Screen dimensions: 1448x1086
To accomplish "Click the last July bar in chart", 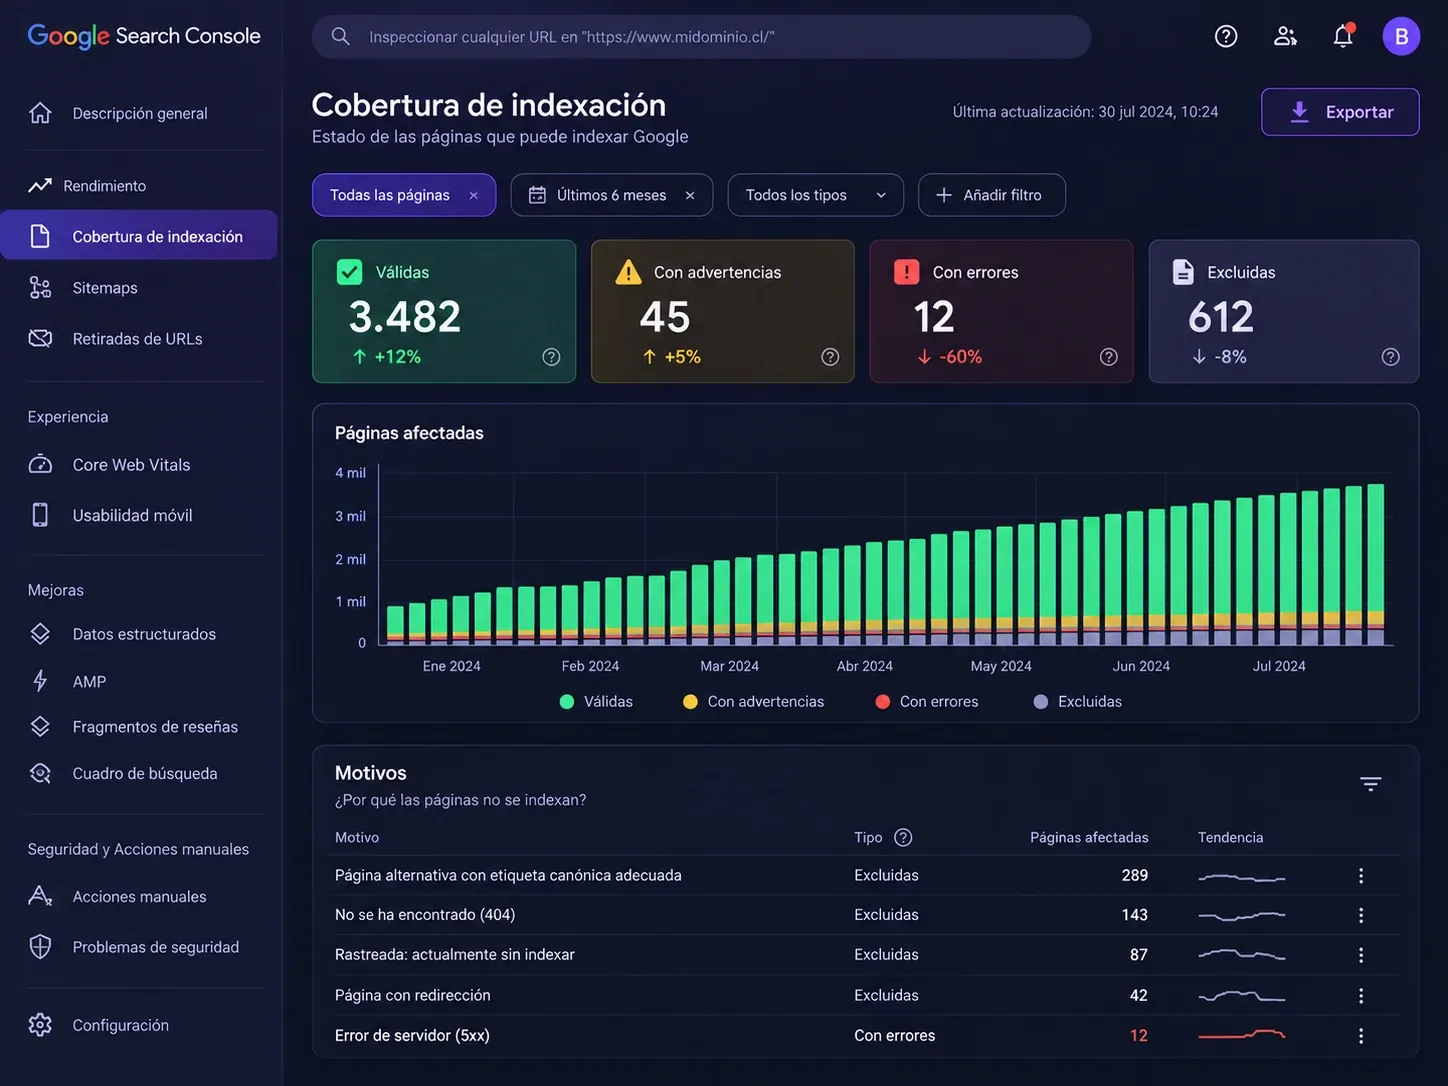I will (1376, 565).
